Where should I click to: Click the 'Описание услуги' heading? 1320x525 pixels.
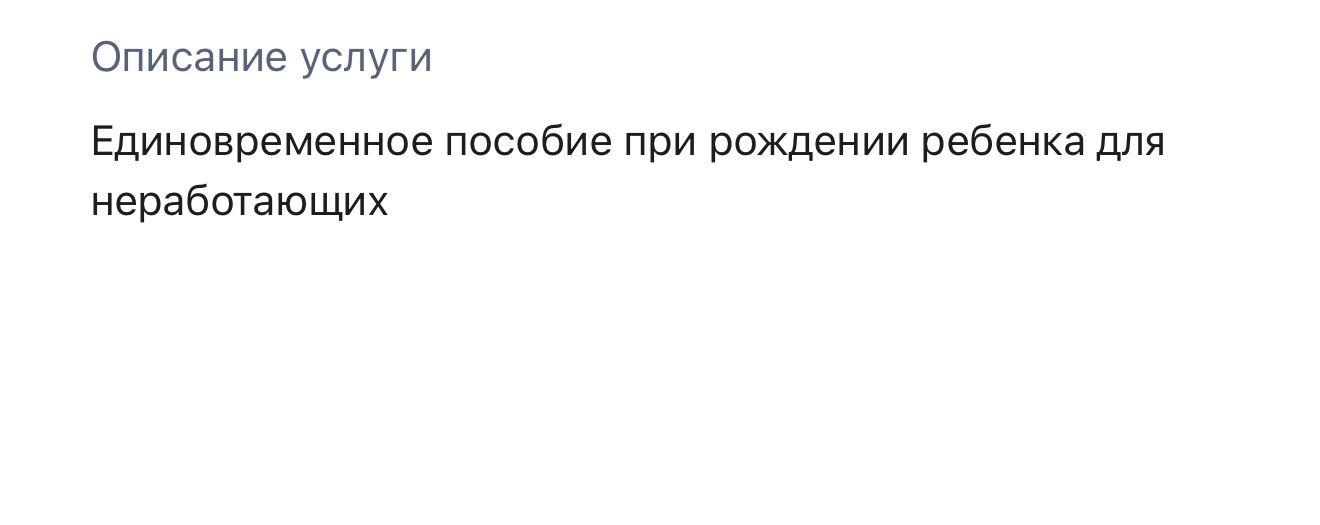point(261,58)
